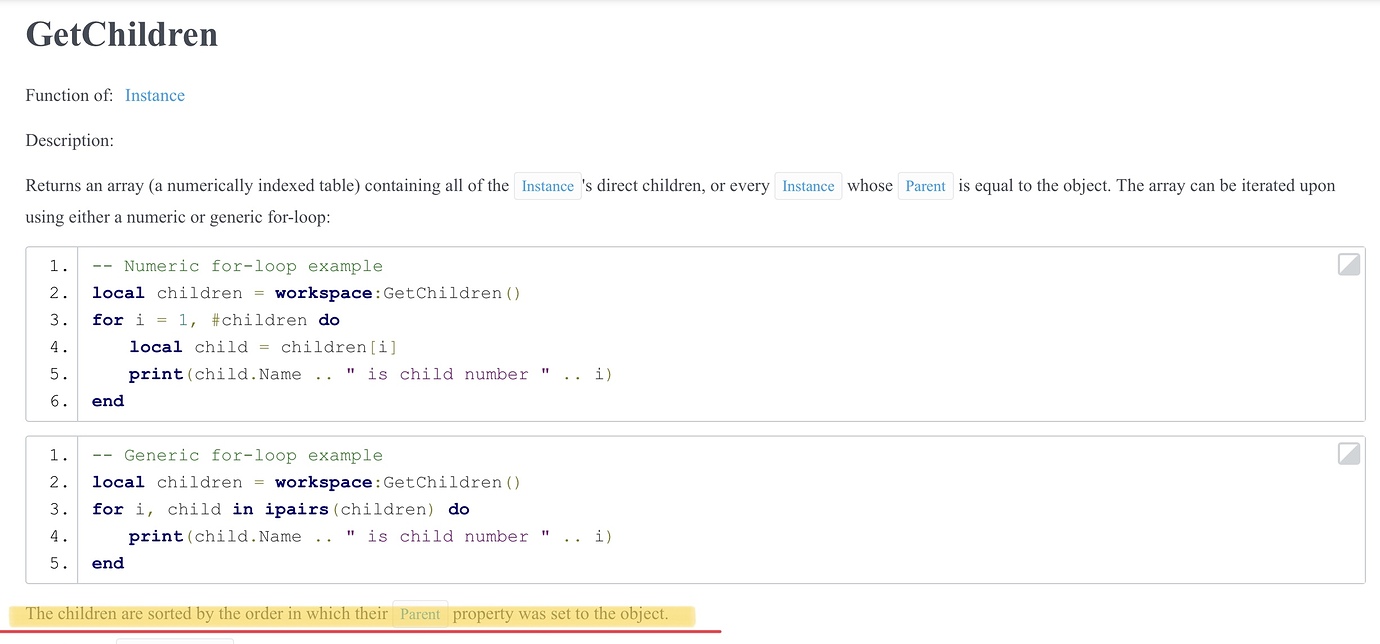Click 'workspace:GetChildren()' in the Numeric example block
Image resolution: width=1380 pixels, height=644 pixels.
pyautogui.click(x=398, y=293)
